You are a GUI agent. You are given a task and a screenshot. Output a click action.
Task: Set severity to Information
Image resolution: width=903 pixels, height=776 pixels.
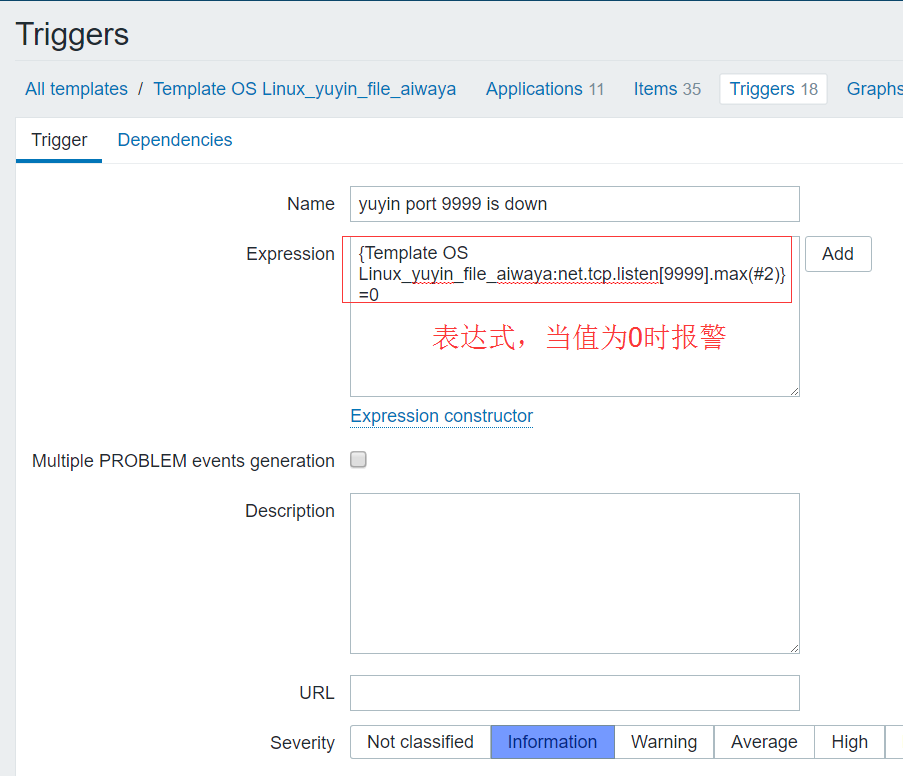click(552, 742)
